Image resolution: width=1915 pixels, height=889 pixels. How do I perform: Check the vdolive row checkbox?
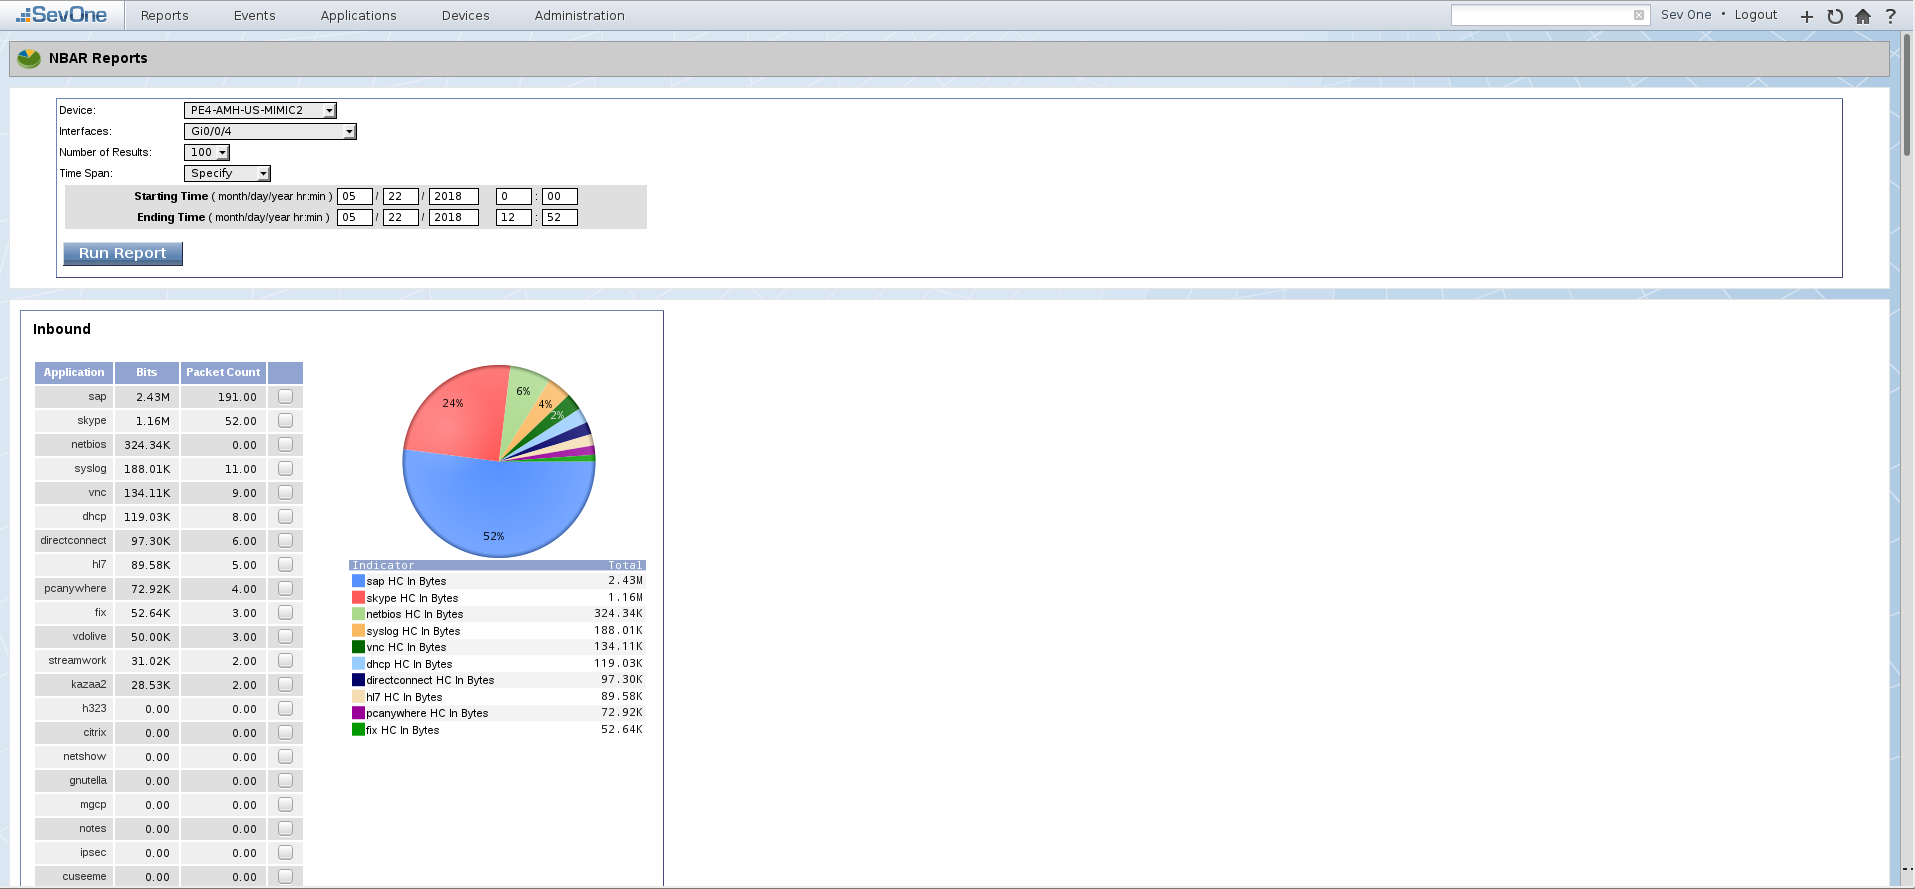pyautogui.click(x=285, y=637)
